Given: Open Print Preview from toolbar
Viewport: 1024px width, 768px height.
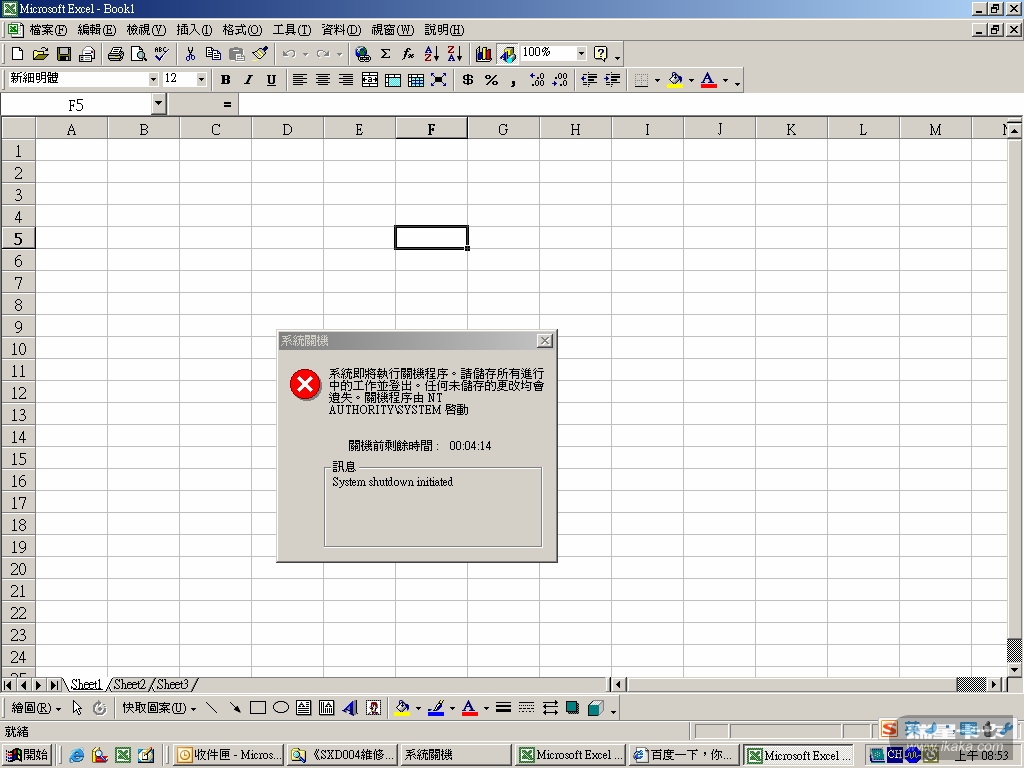Looking at the screenshot, I should click(138, 54).
